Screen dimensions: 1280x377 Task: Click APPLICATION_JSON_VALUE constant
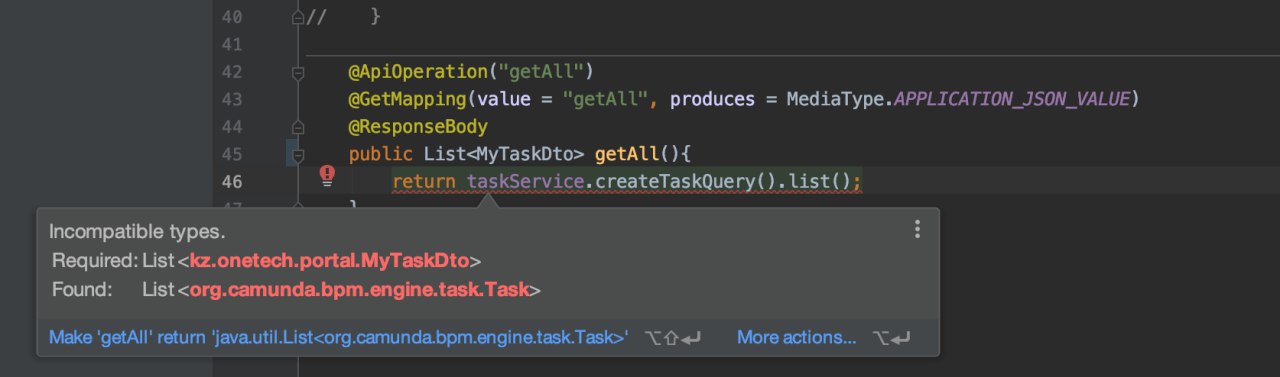pyautogui.click(x=1013, y=99)
